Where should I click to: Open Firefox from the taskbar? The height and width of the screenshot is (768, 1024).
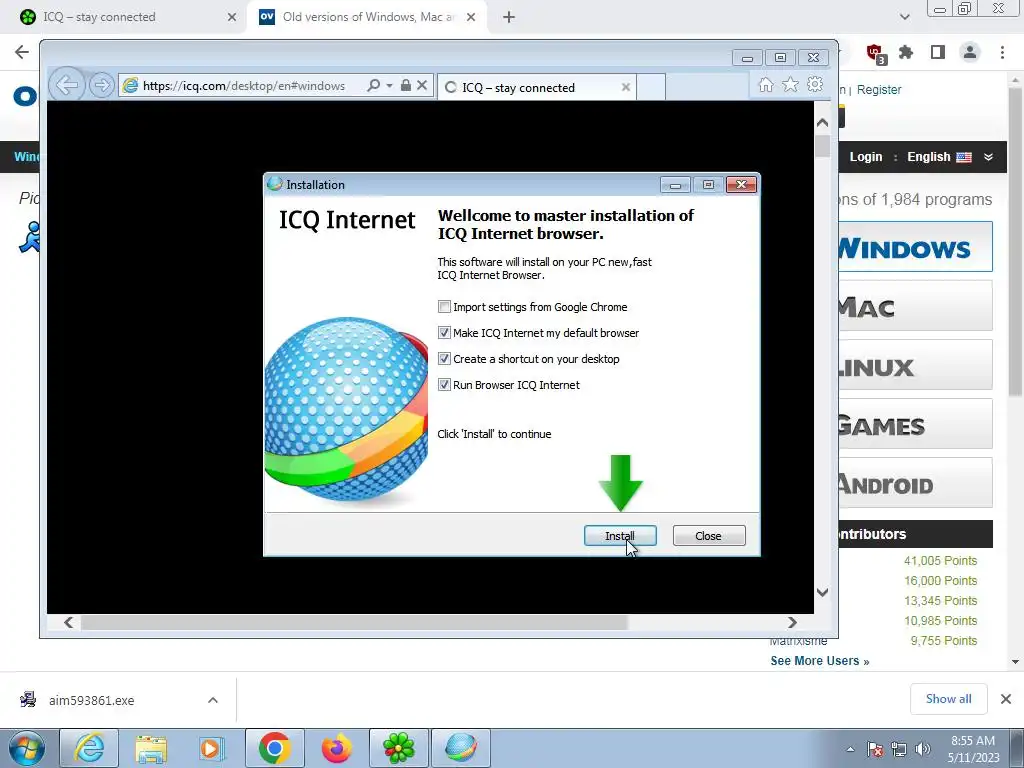pyautogui.click(x=336, y=748)
